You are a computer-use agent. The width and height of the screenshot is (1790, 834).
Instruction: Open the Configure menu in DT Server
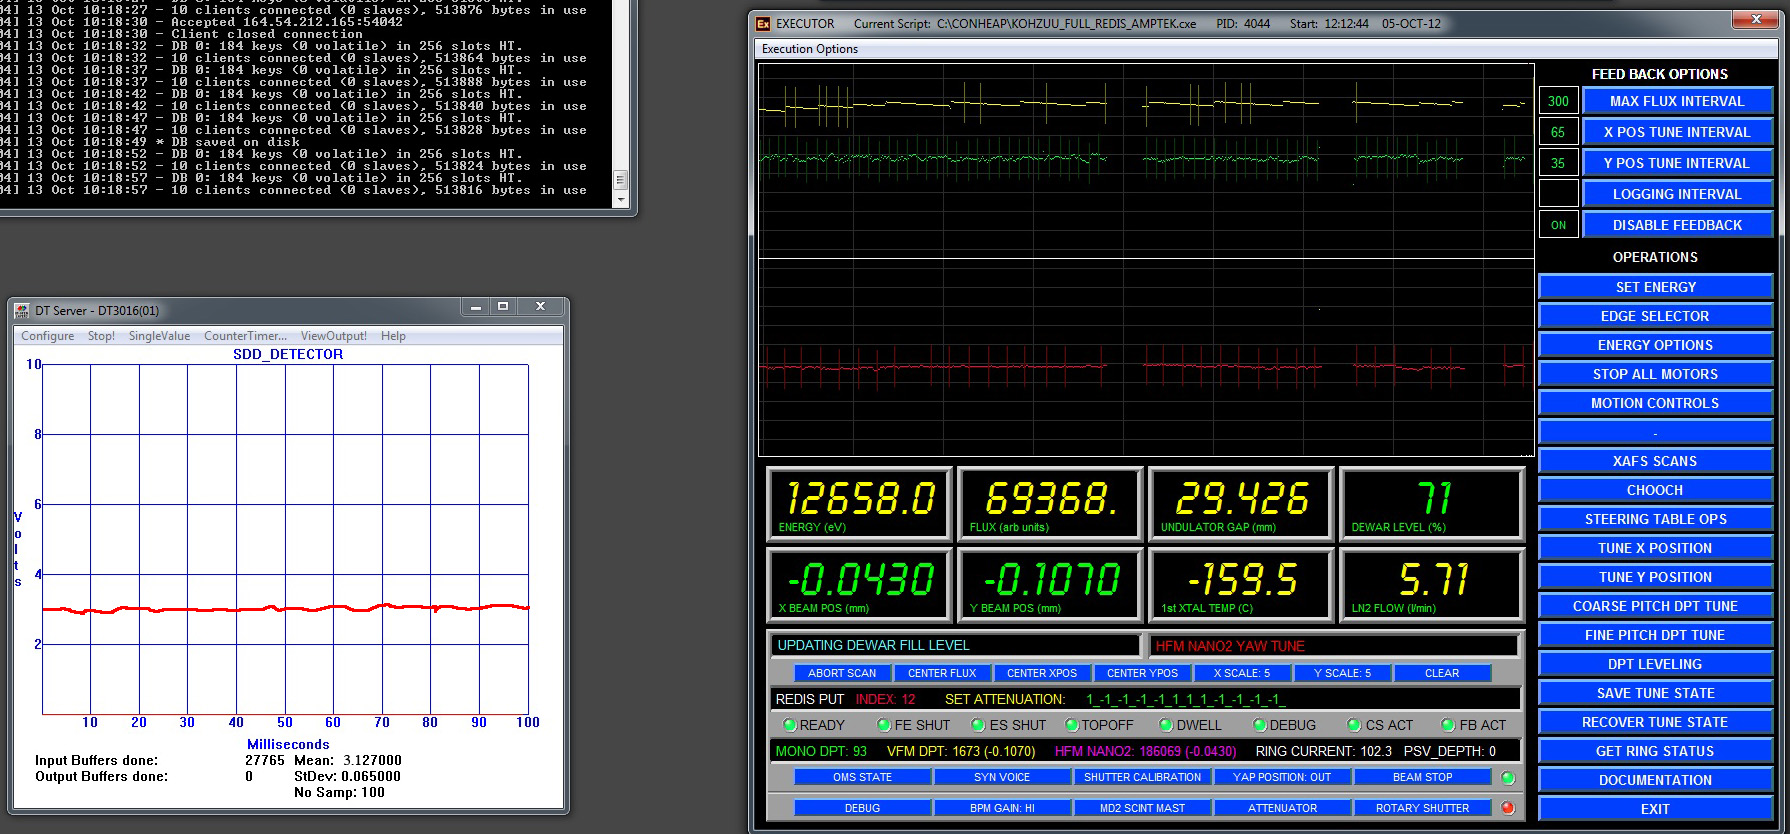coord(48,336)
